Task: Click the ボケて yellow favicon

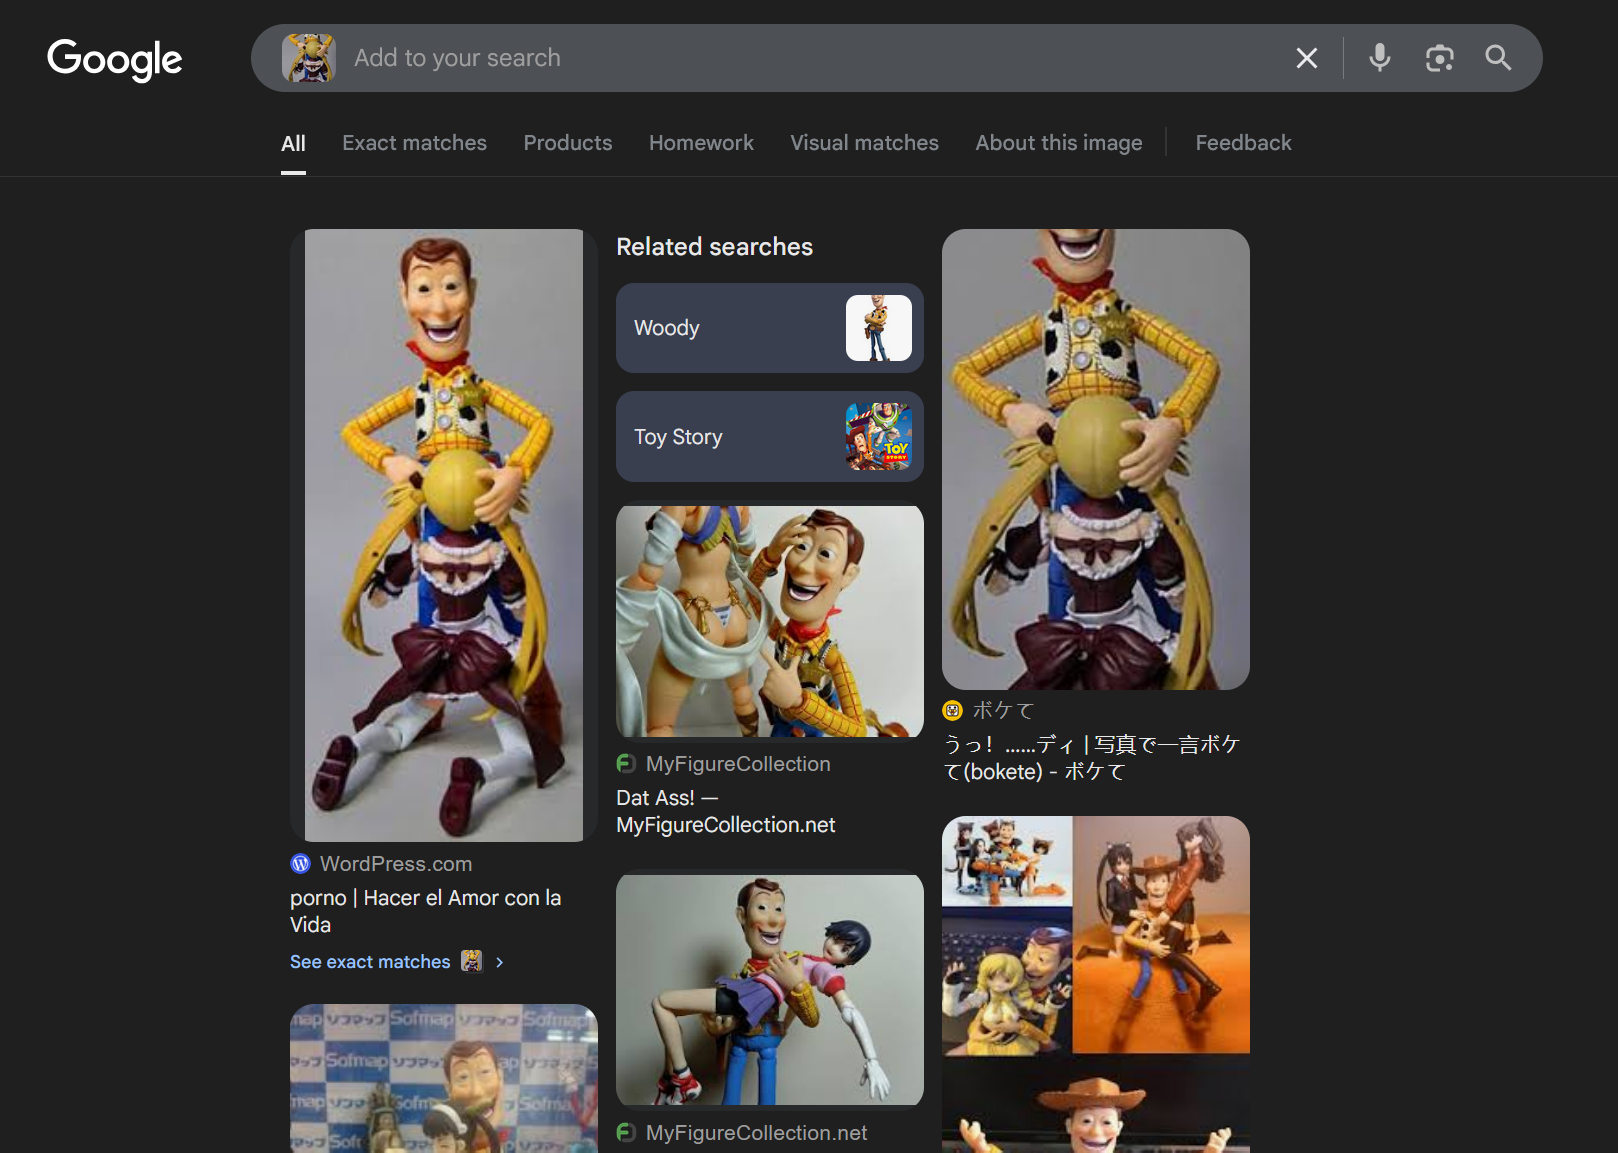Action: click(952, 711)
